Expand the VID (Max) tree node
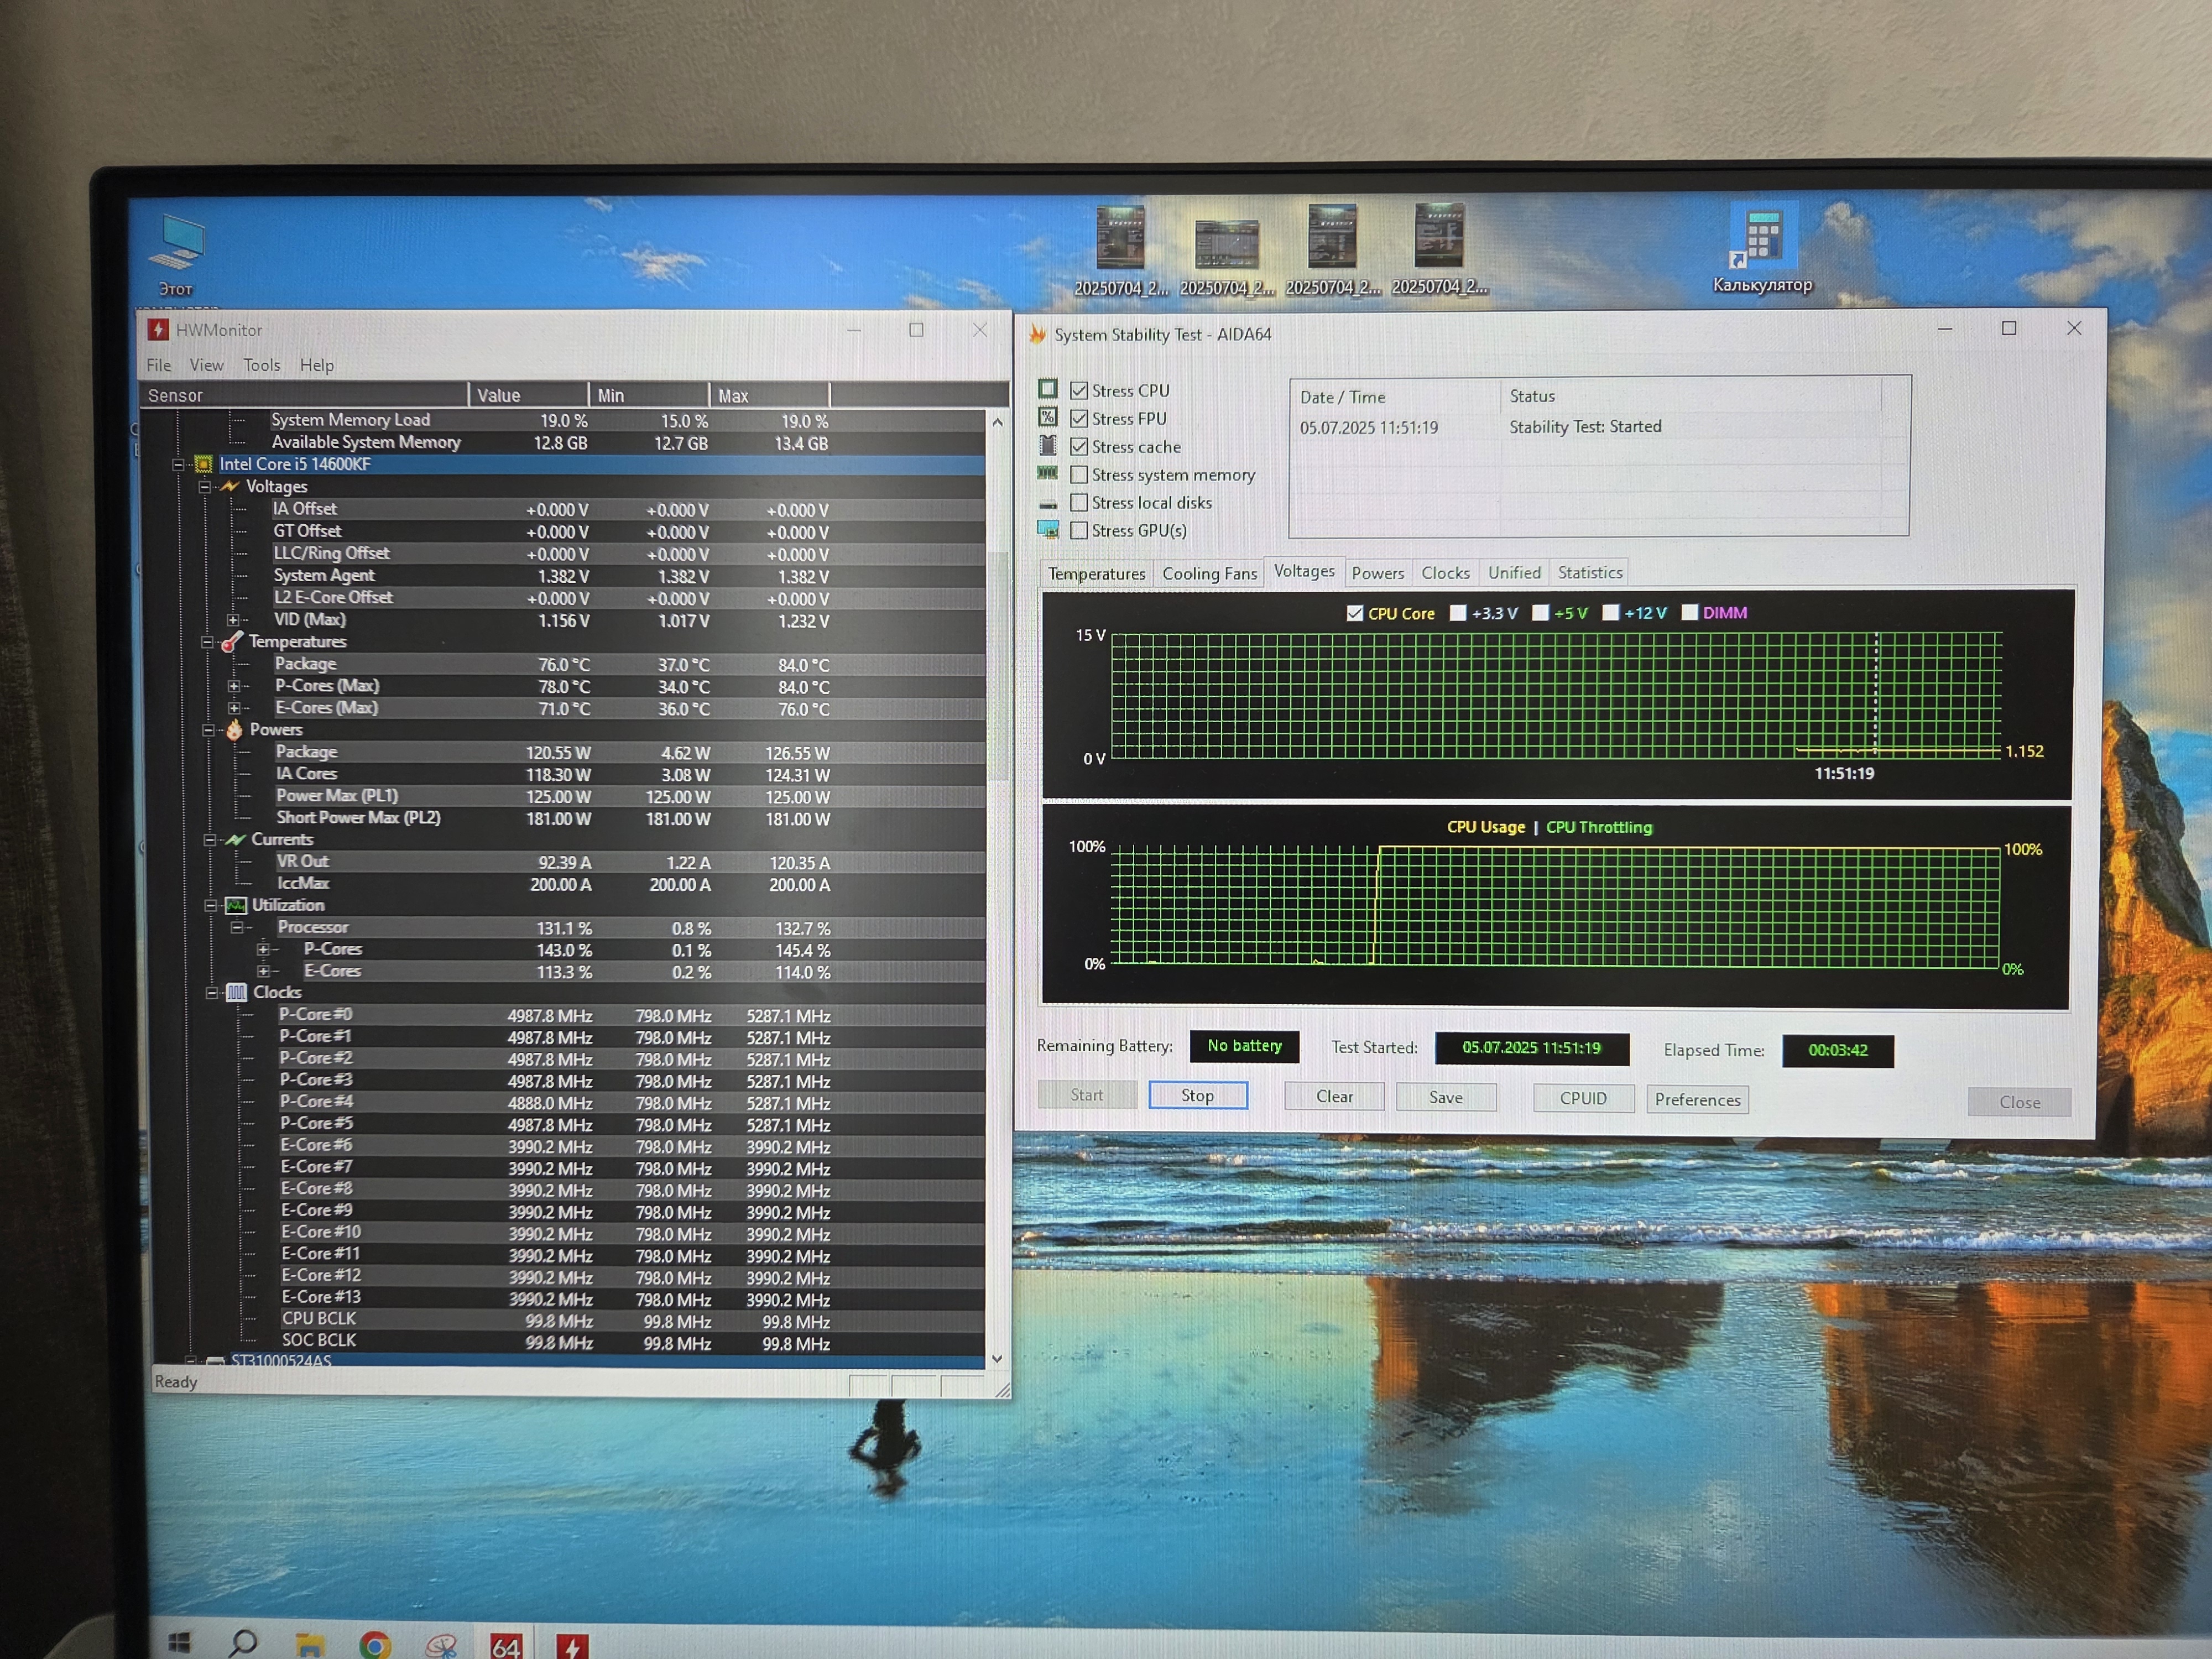The image size is (2212, 1659). click(x=233, y=620)
